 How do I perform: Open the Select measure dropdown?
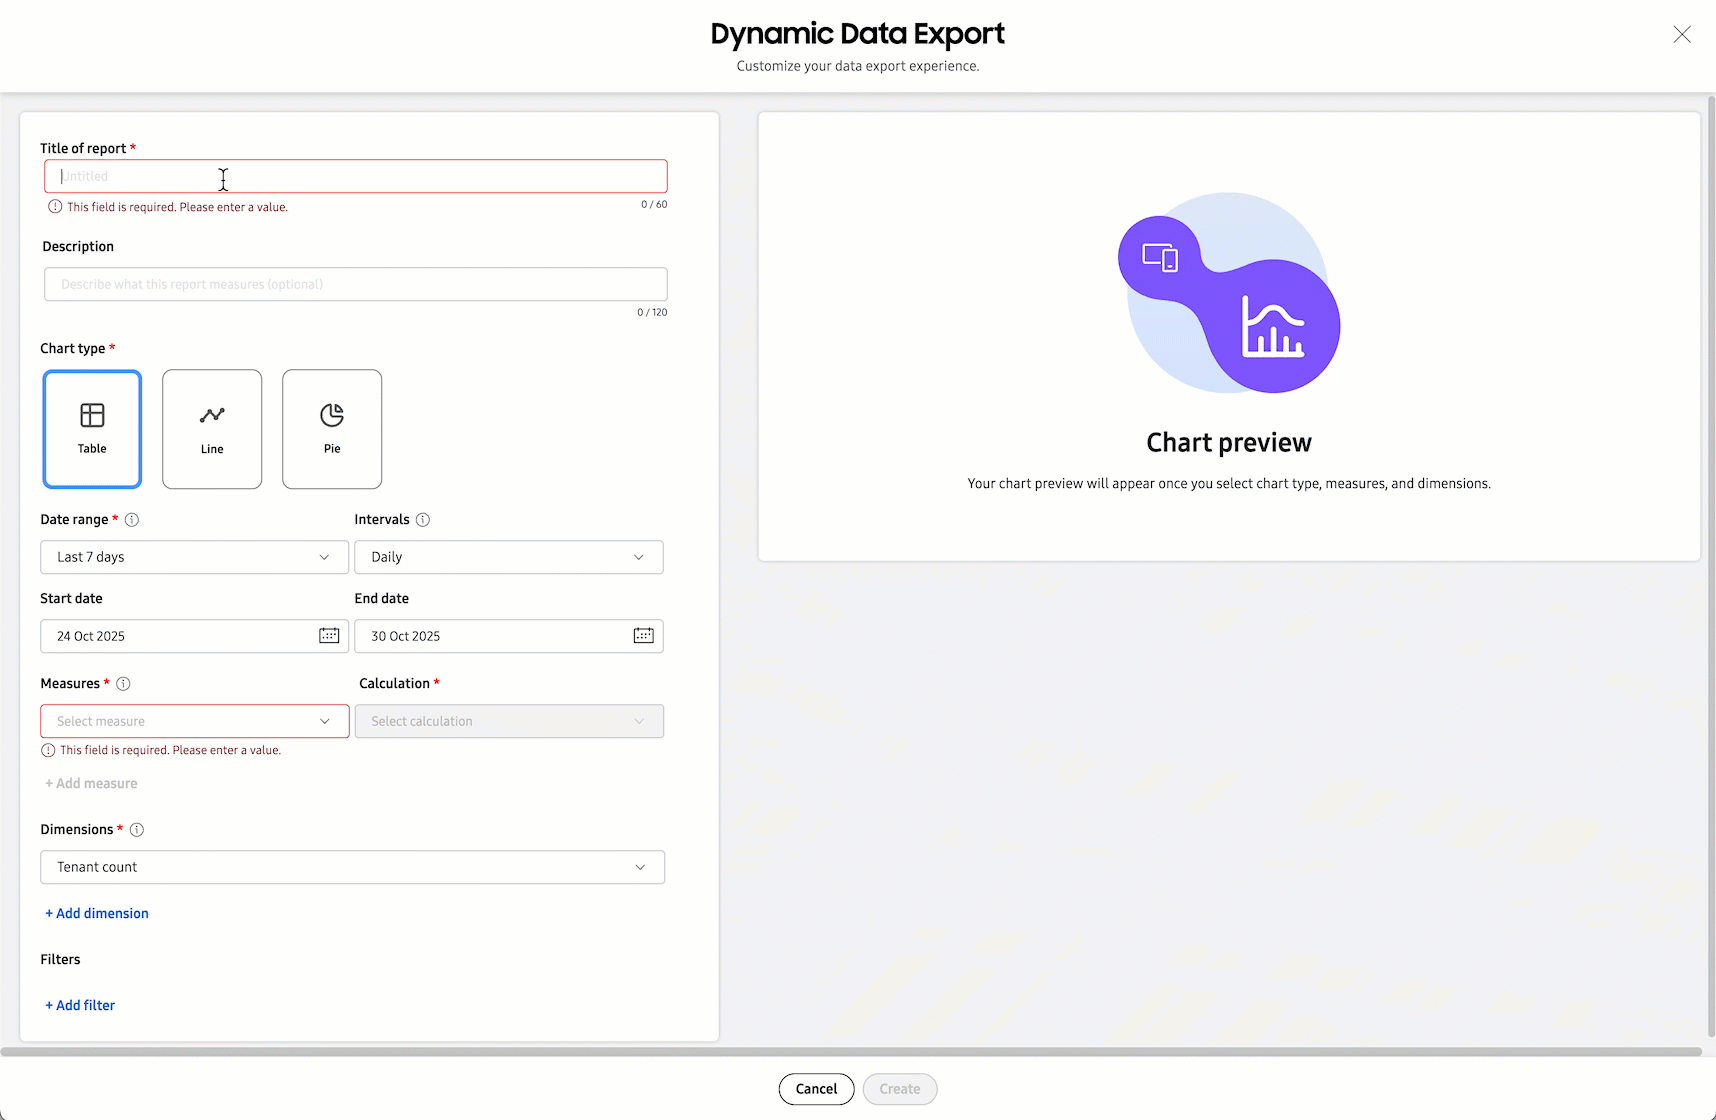coord(194,720)
